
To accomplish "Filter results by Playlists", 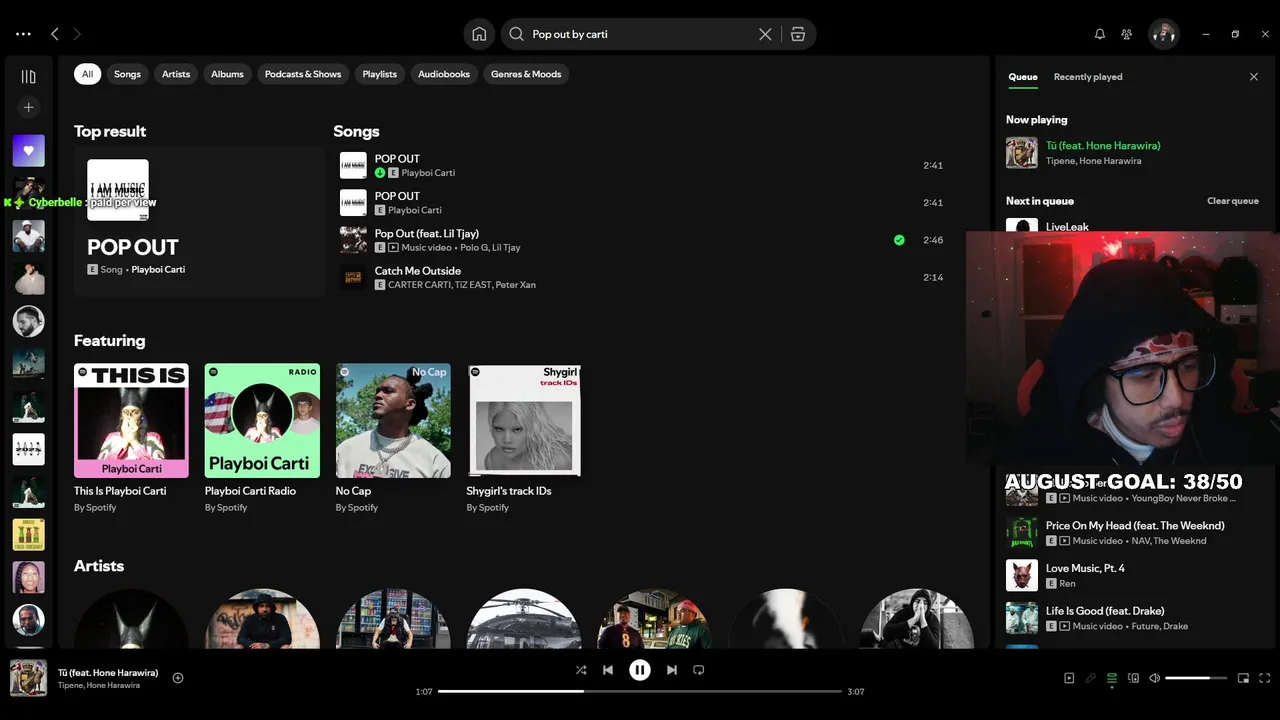I will pyautogui.click(x=380, y=74).
